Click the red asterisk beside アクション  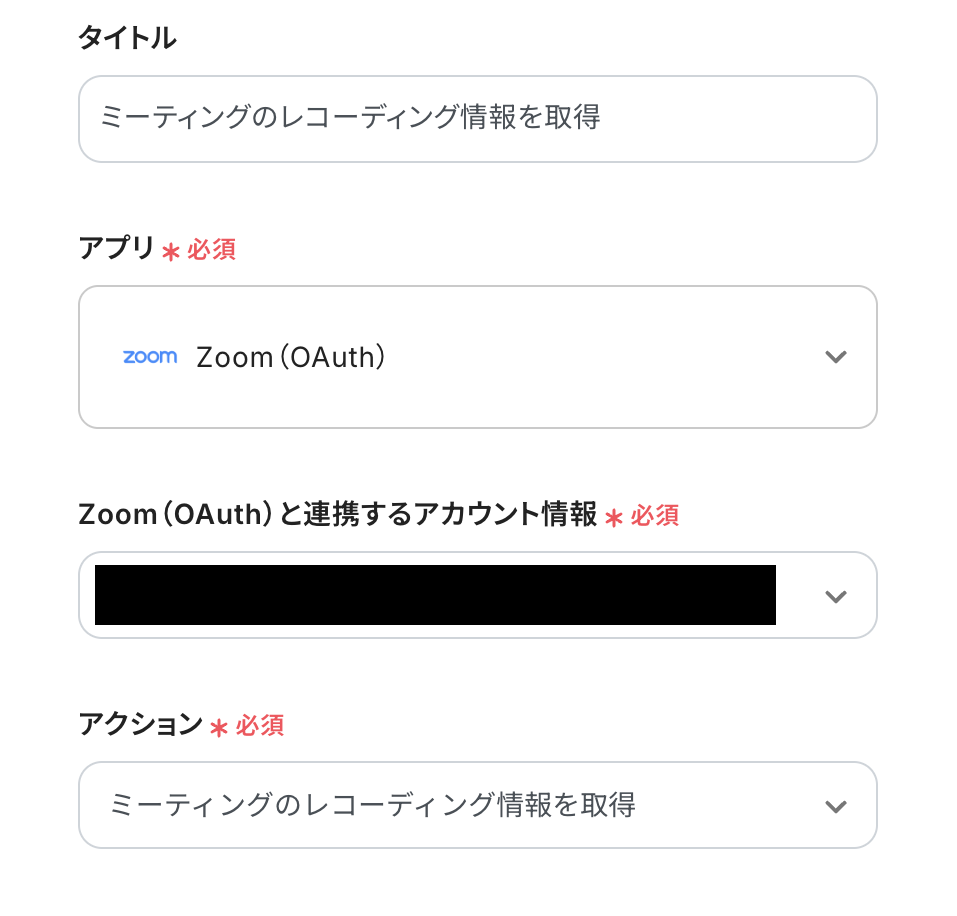pyautogui.click(x=219, y=727)
